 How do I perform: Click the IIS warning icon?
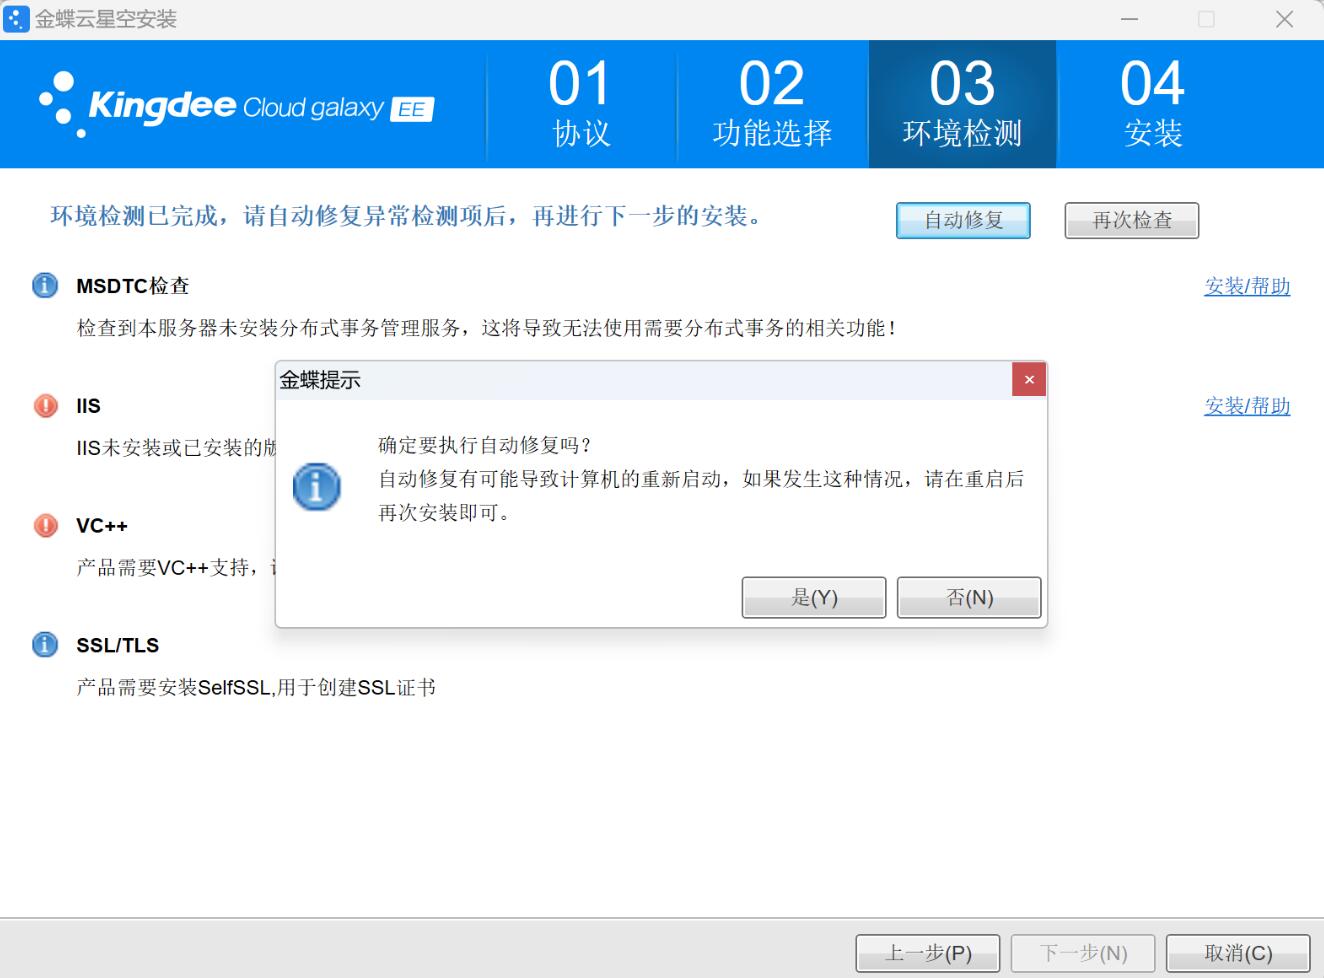[45, 405]
